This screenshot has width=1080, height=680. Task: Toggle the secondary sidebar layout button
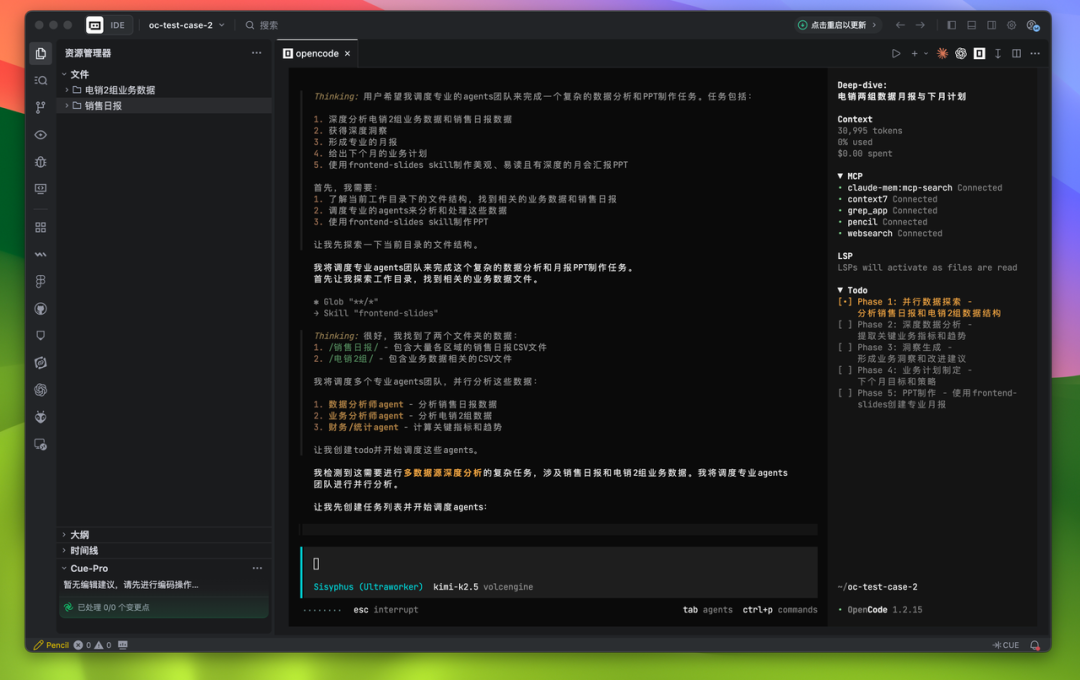[991, 25]
